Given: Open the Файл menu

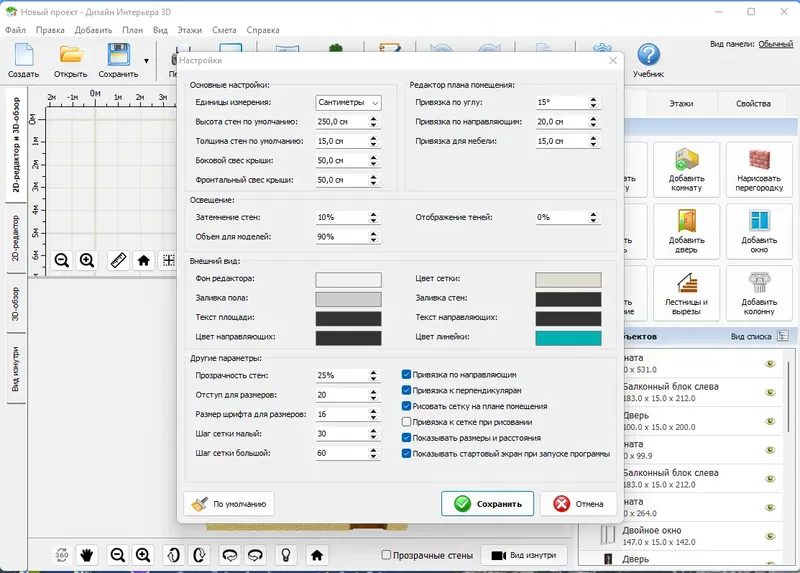Looking at the screenshot, I should pyautogui.click(x=15, y=30).
